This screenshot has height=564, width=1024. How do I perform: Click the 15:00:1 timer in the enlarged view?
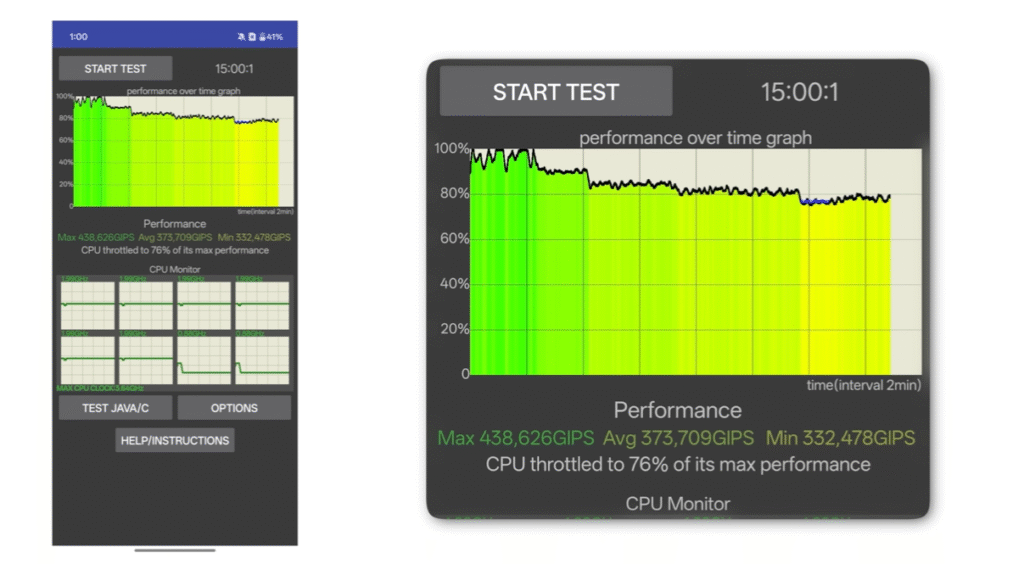[x=799, y=93]
